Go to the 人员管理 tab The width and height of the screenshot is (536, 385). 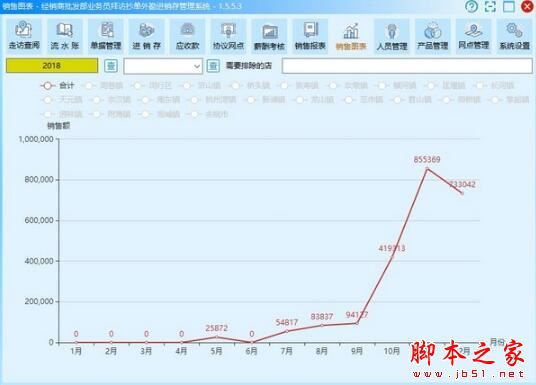coord(392,36)
